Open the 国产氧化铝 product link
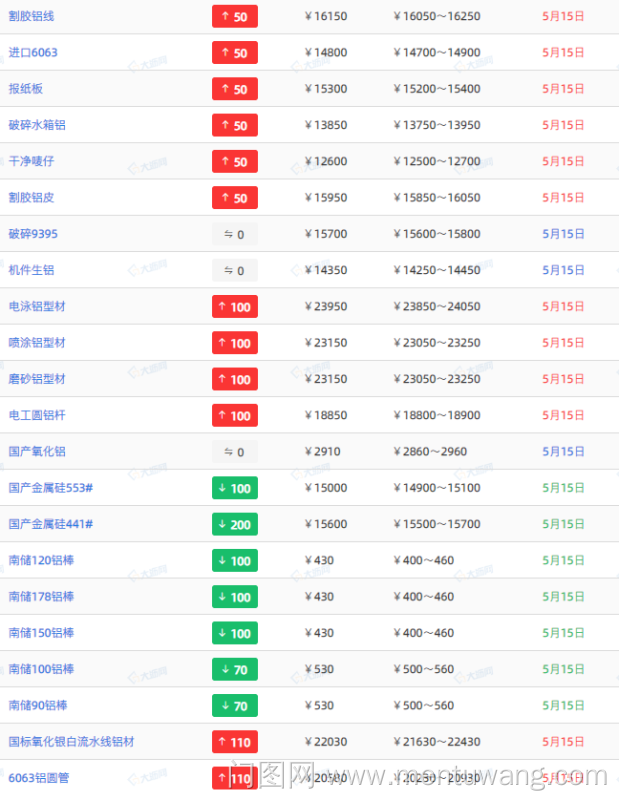Viewport: 619px width, 800px height. (x=37, y=452)
